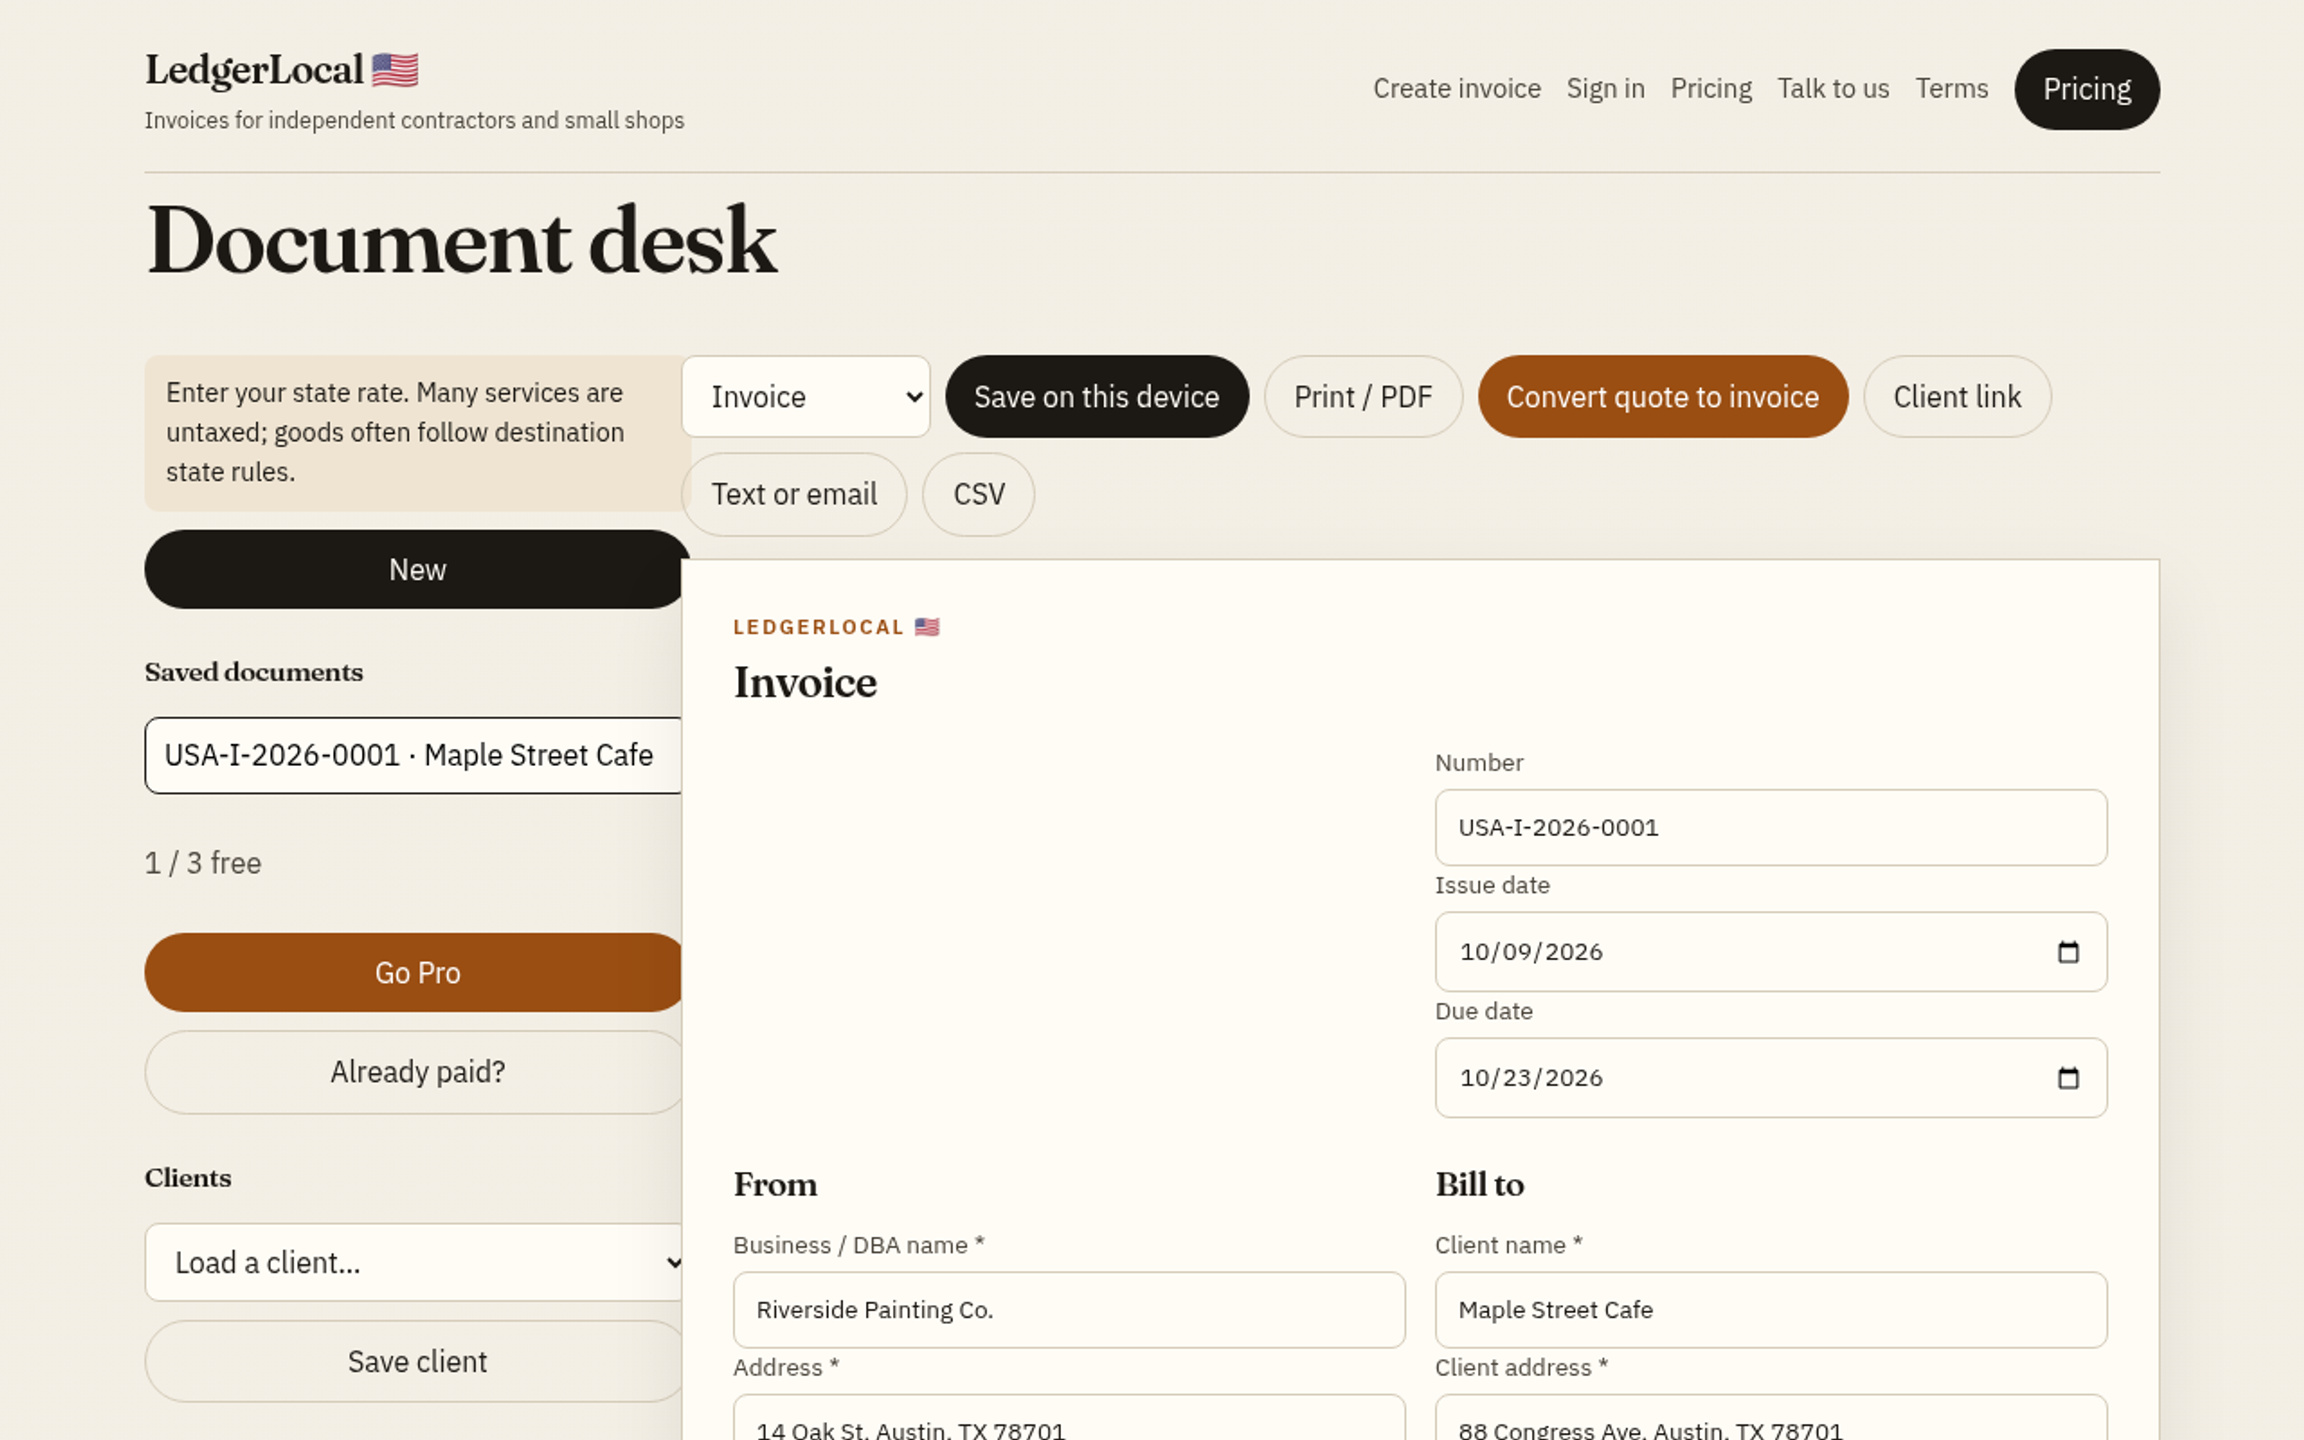
Task: Open the Issue date calendar picker icon
Action: [x=2068, y=952]
